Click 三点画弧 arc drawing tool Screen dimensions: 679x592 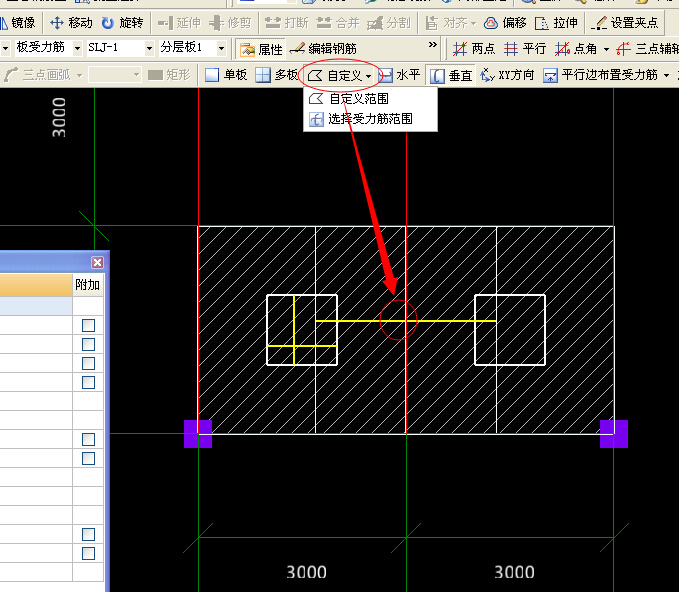tap(37, 75)
